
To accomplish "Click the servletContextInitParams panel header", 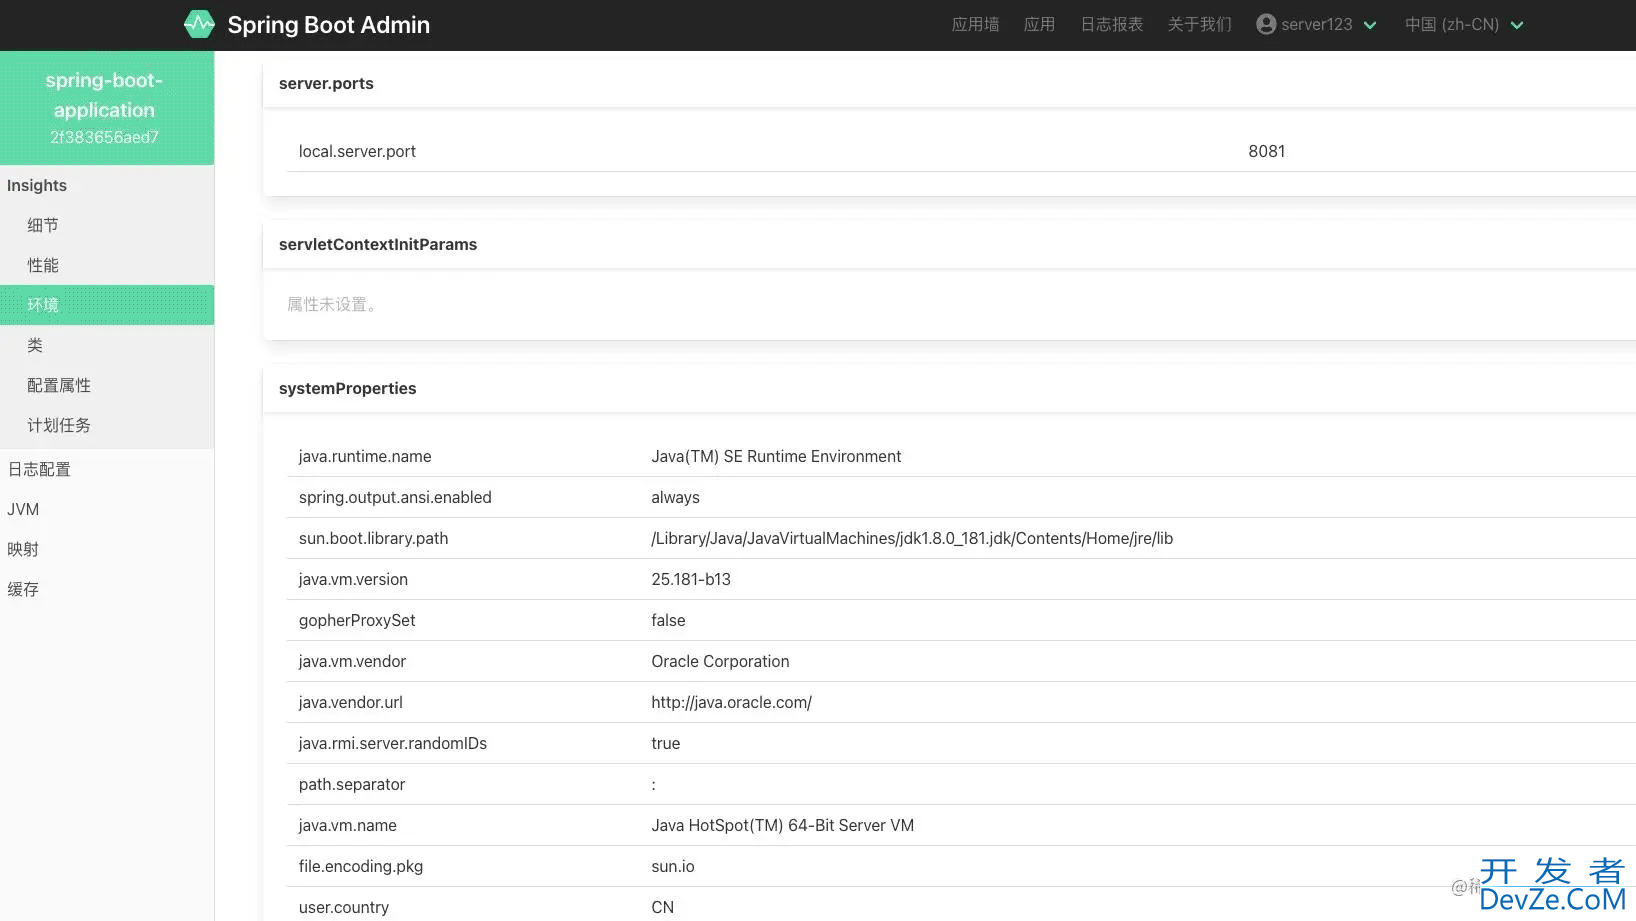I will point(949,244).
